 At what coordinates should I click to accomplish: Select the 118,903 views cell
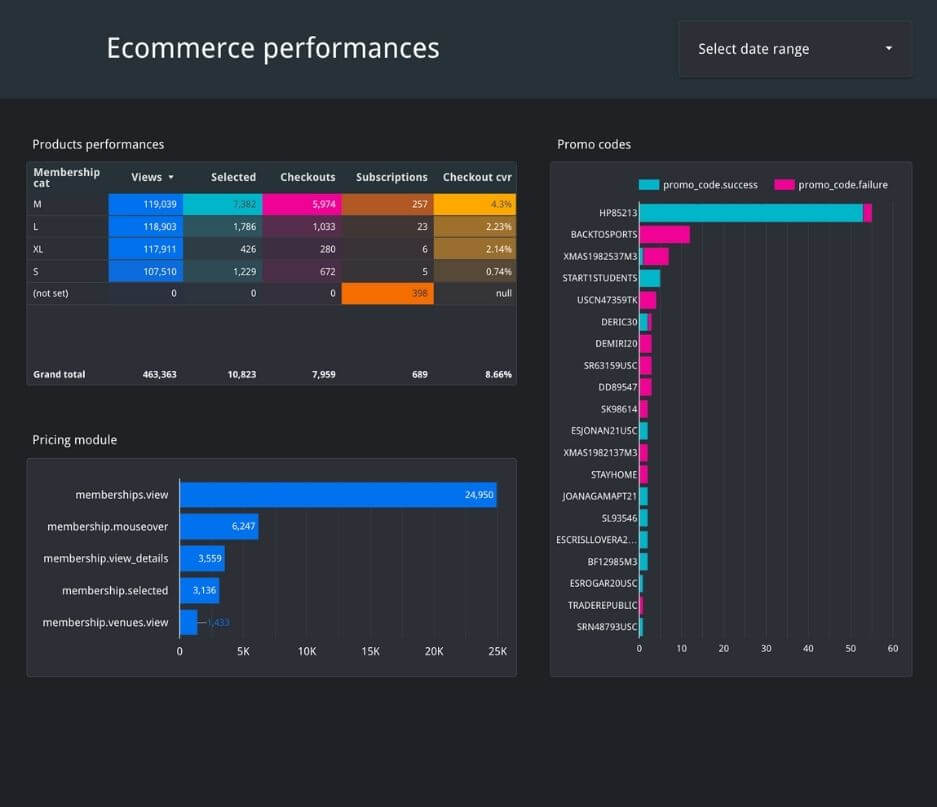pyautogui.click(x=145, y=227)
